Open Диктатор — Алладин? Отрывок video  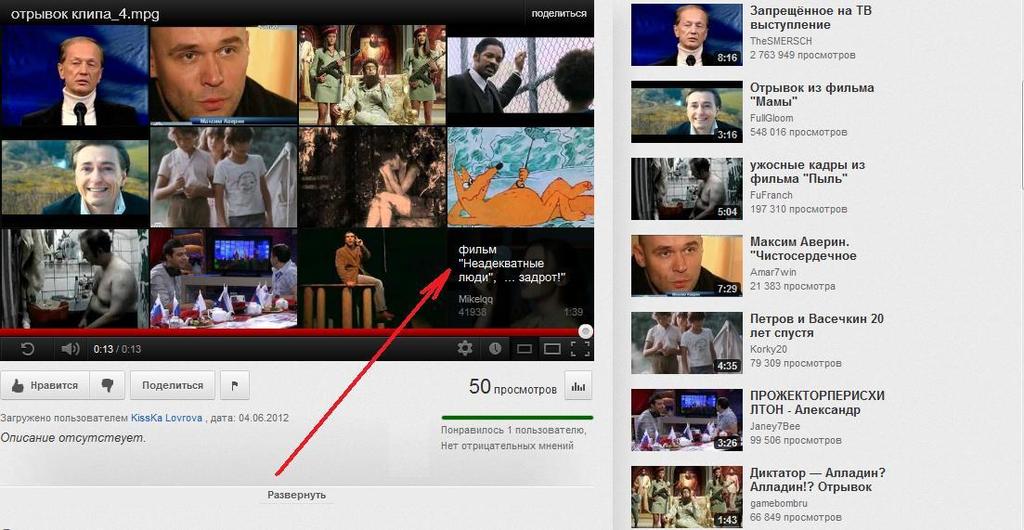coord(817,480)
